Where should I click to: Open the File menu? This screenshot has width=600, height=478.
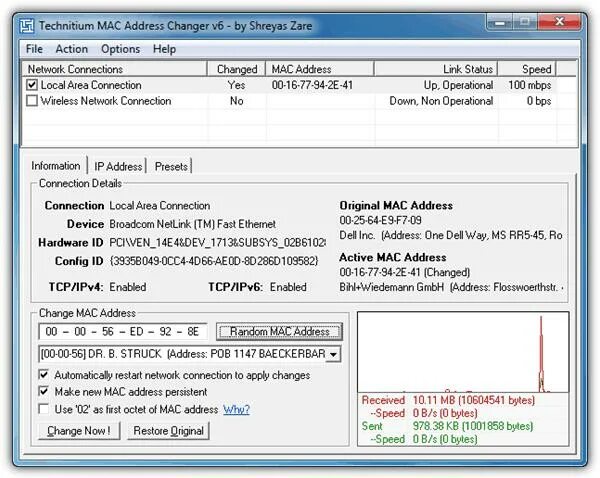coord(34,49)
